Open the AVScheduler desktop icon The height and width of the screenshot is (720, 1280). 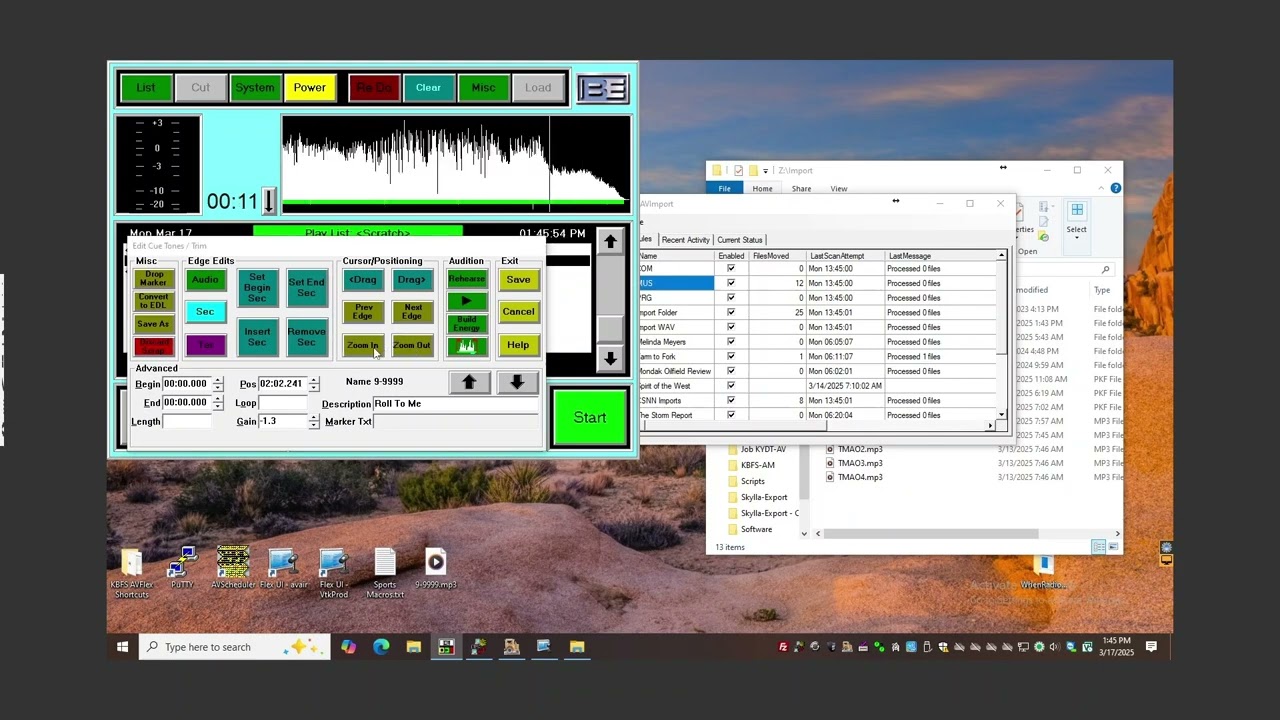click(x=232, y=569)
